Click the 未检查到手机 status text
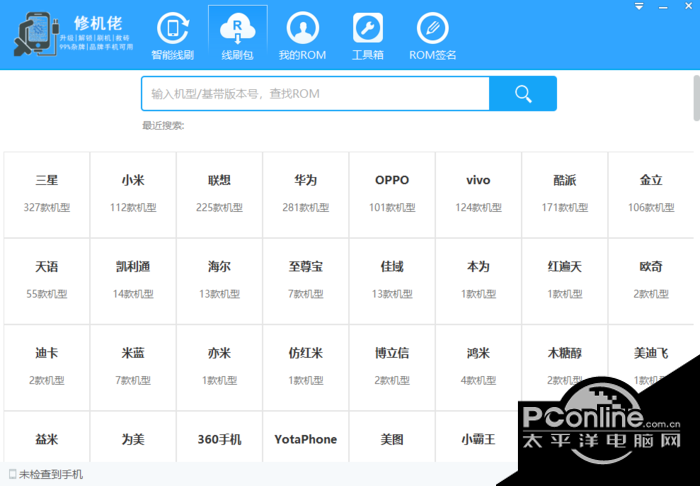The image size is (700, 486). click(50, 474)
